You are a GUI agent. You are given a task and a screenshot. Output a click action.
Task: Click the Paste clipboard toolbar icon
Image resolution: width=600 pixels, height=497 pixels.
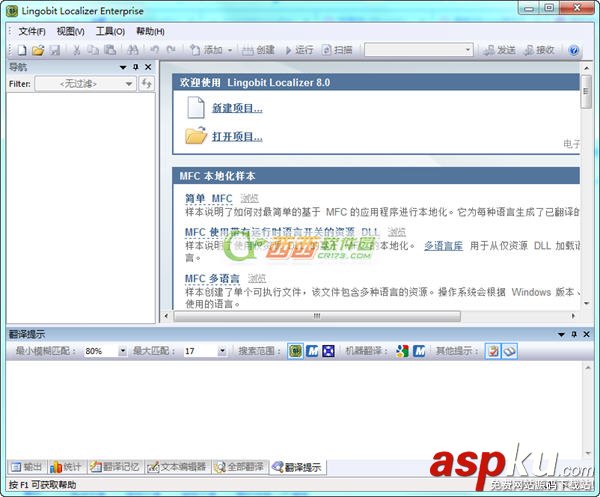[x=110, y=50]
